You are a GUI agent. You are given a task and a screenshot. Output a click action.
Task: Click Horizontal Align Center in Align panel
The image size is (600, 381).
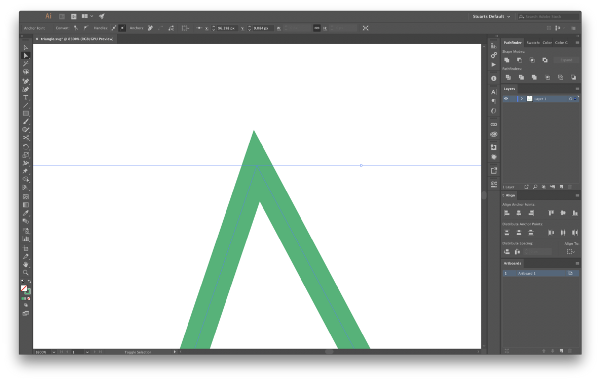tap(519, 213)
